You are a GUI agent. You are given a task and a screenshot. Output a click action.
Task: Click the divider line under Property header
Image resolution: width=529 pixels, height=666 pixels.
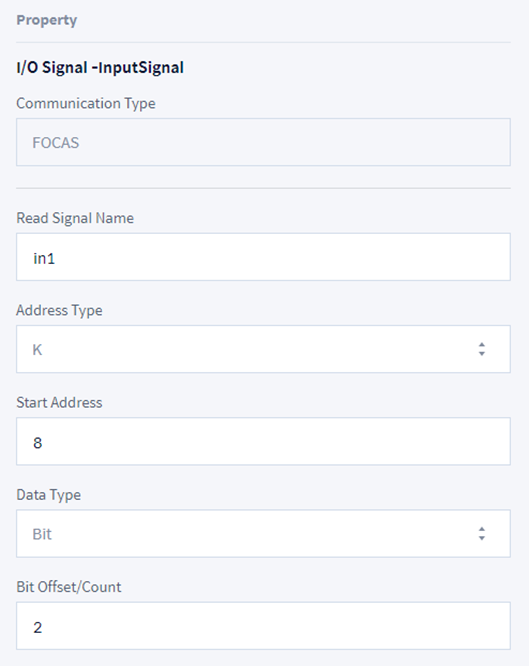click(263, 42)
